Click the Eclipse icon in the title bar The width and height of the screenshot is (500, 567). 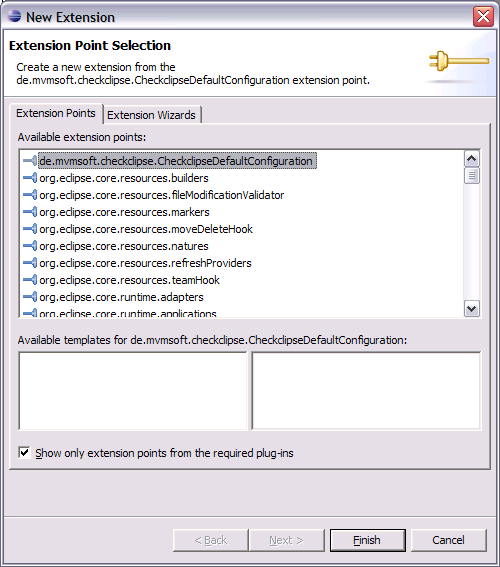coord(14,17)
